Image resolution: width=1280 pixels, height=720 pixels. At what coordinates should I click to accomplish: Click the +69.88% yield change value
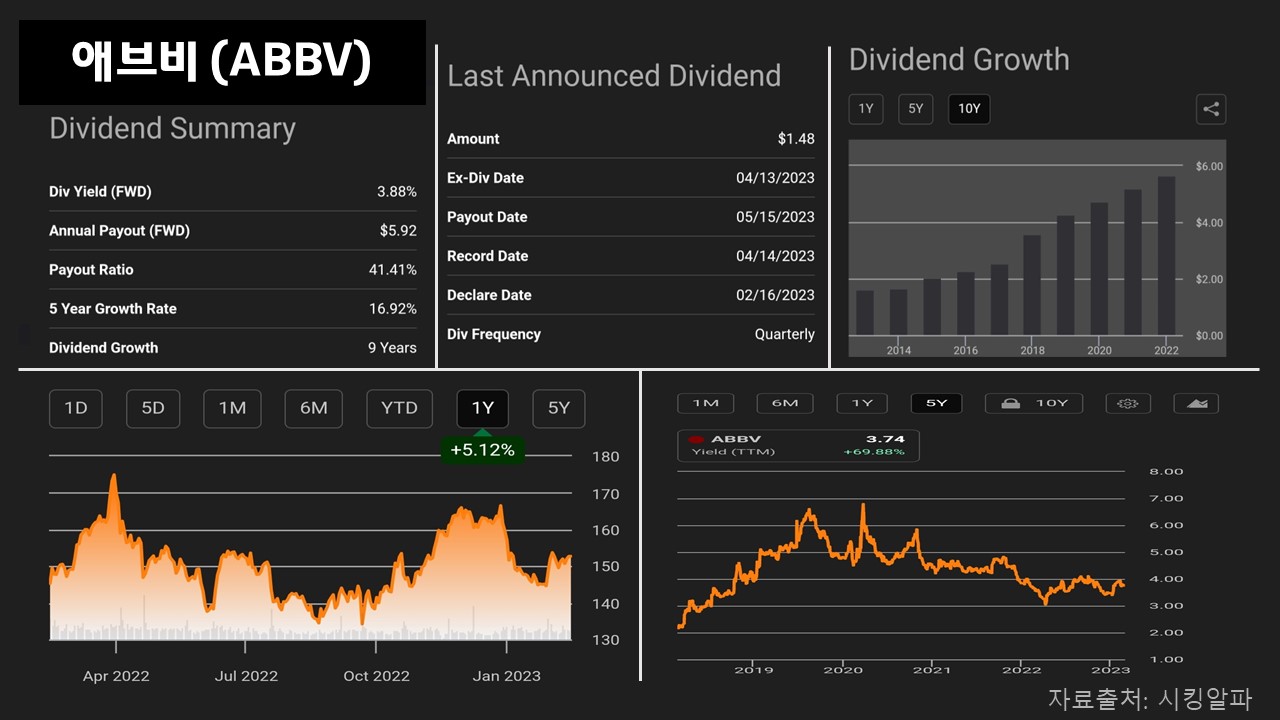coord(874,452)
